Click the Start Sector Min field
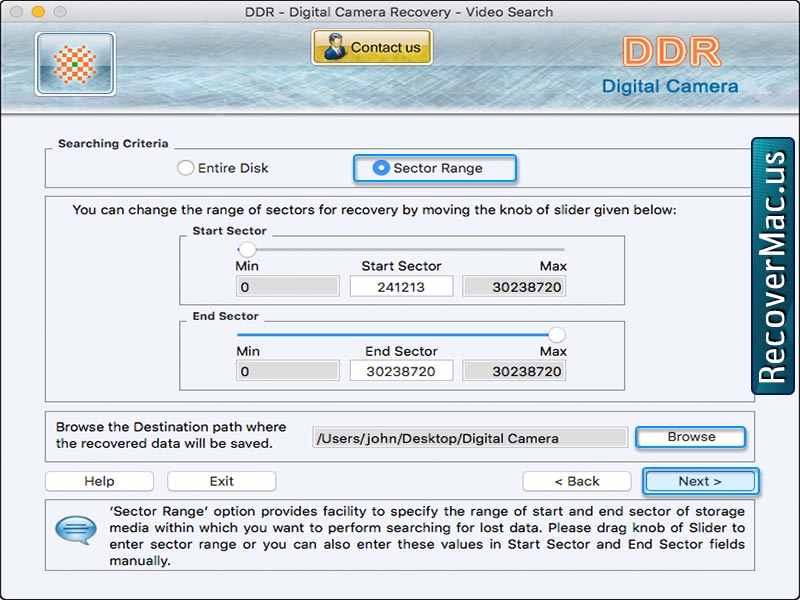Screen dimensions: 800x600 [287, 286]
